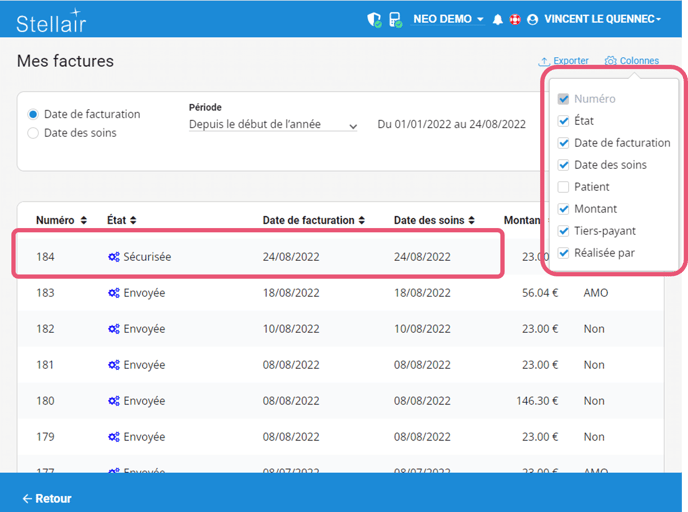This screenshot has width=688, height=512.
Task: Click the card reader status icon
Action: [x=395, y=19]
